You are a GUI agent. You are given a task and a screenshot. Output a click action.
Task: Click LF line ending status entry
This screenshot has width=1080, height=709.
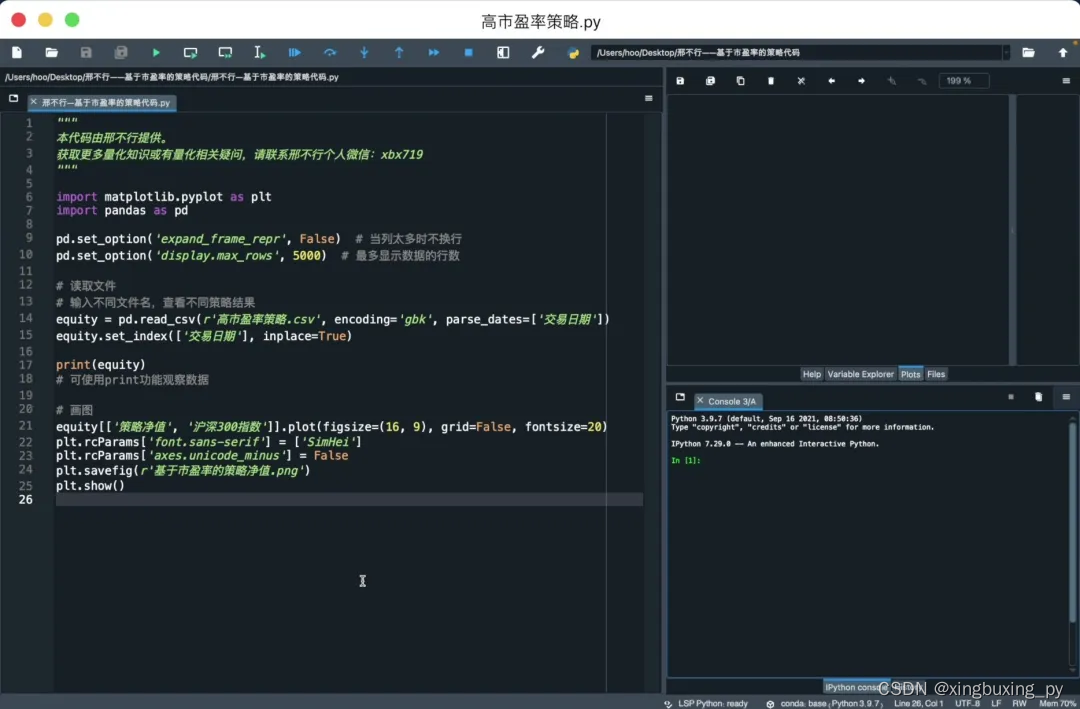pyautogui.click(x=996, y=703)
